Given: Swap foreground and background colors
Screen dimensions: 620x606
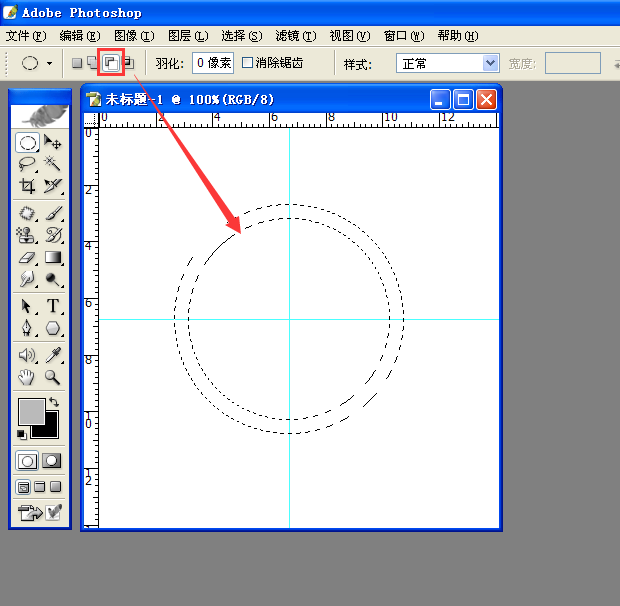Looking at the screenshot, I should (x=54, y=402).
